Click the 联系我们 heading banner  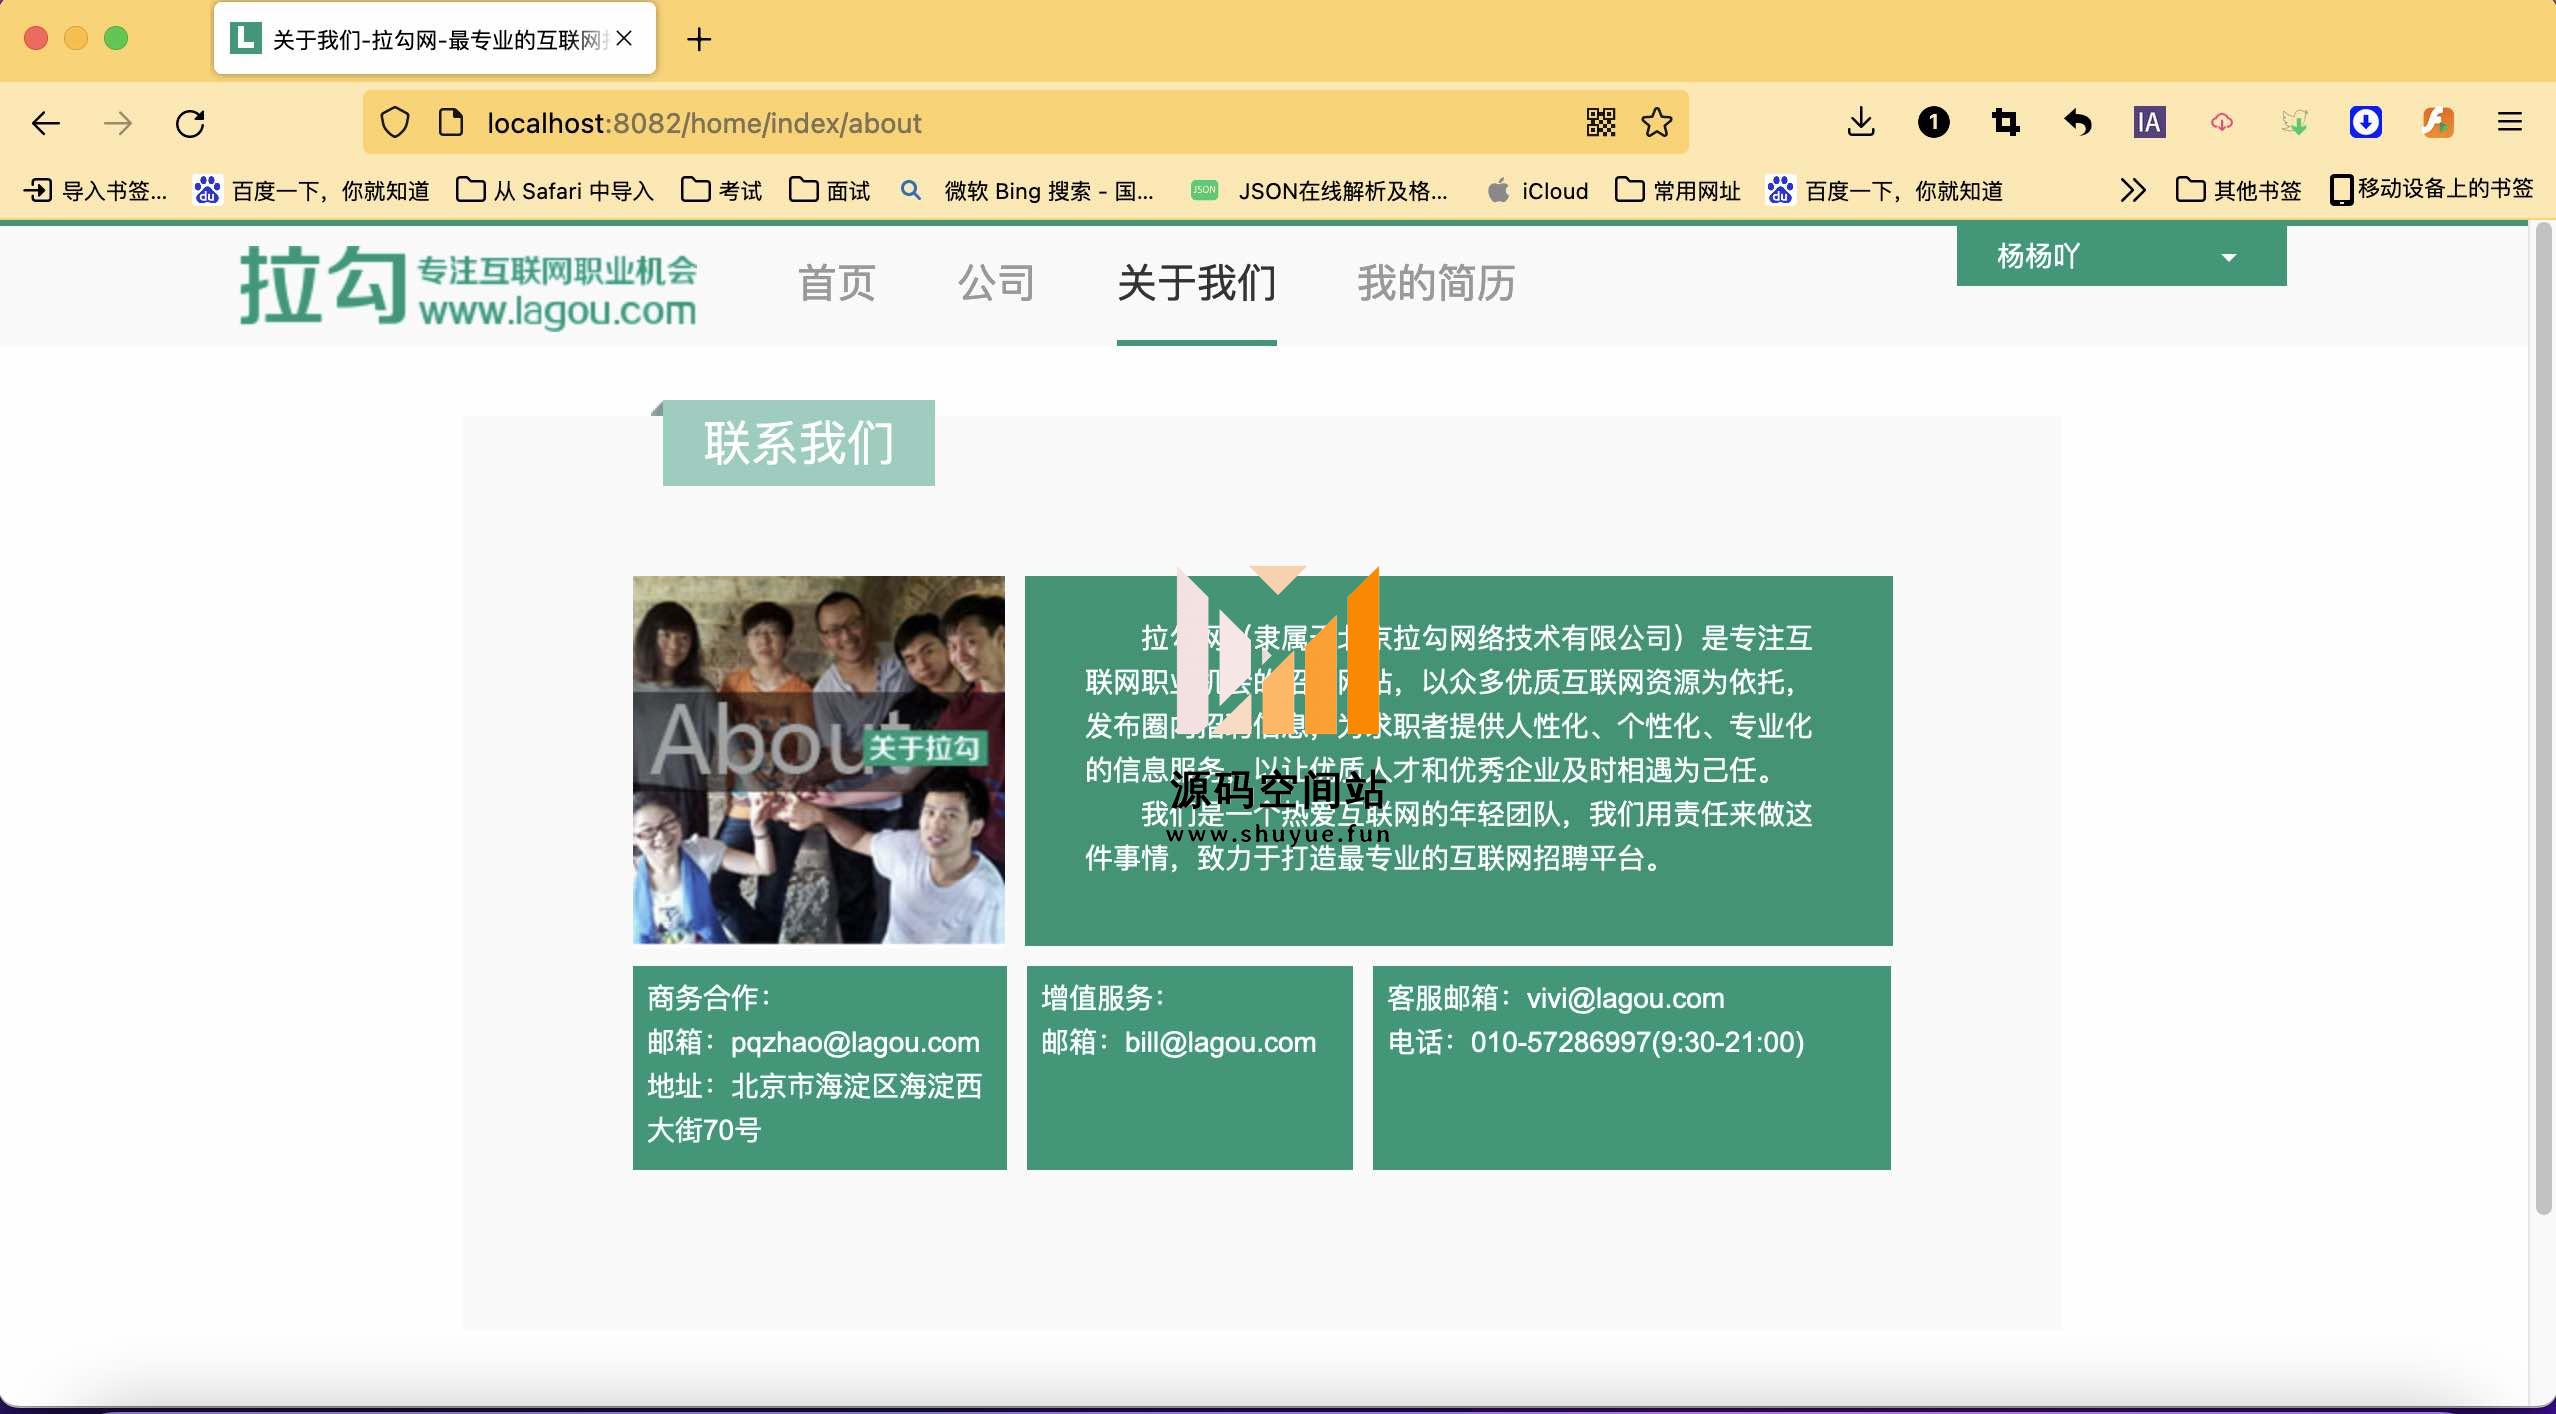tap(798, 443)
